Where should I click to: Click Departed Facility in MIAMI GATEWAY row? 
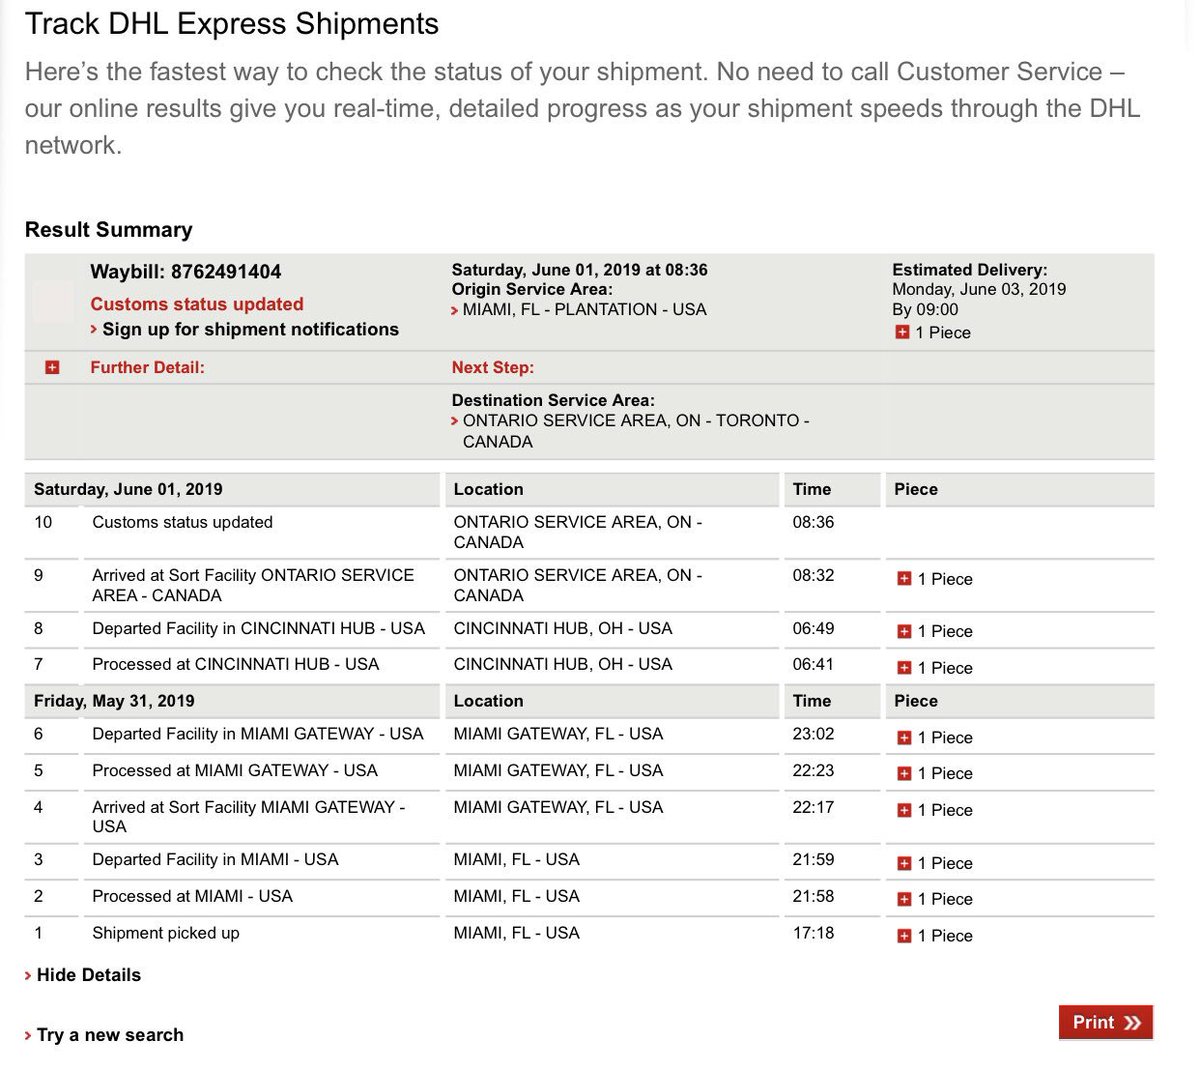(x=258, y=734)
